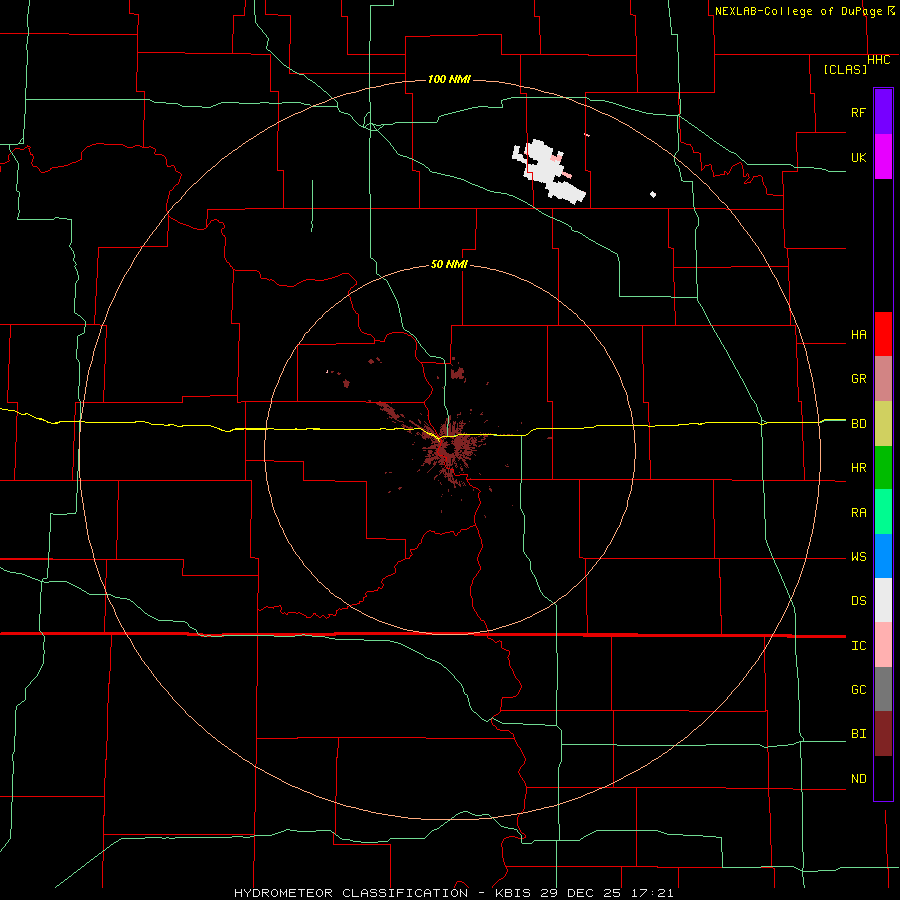Click the BI biological brown swatch
Screen dimensions: 900x900
883,734
